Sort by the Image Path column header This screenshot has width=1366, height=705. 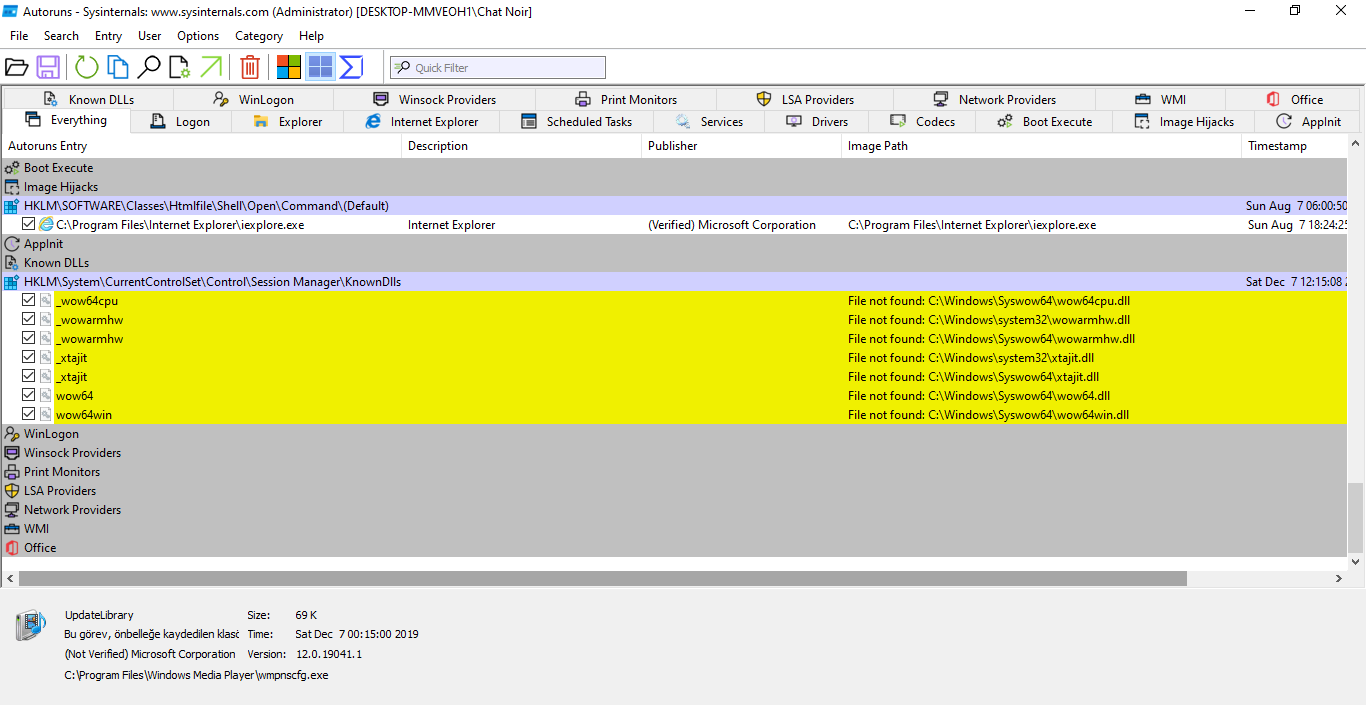tap(1042, 146)
